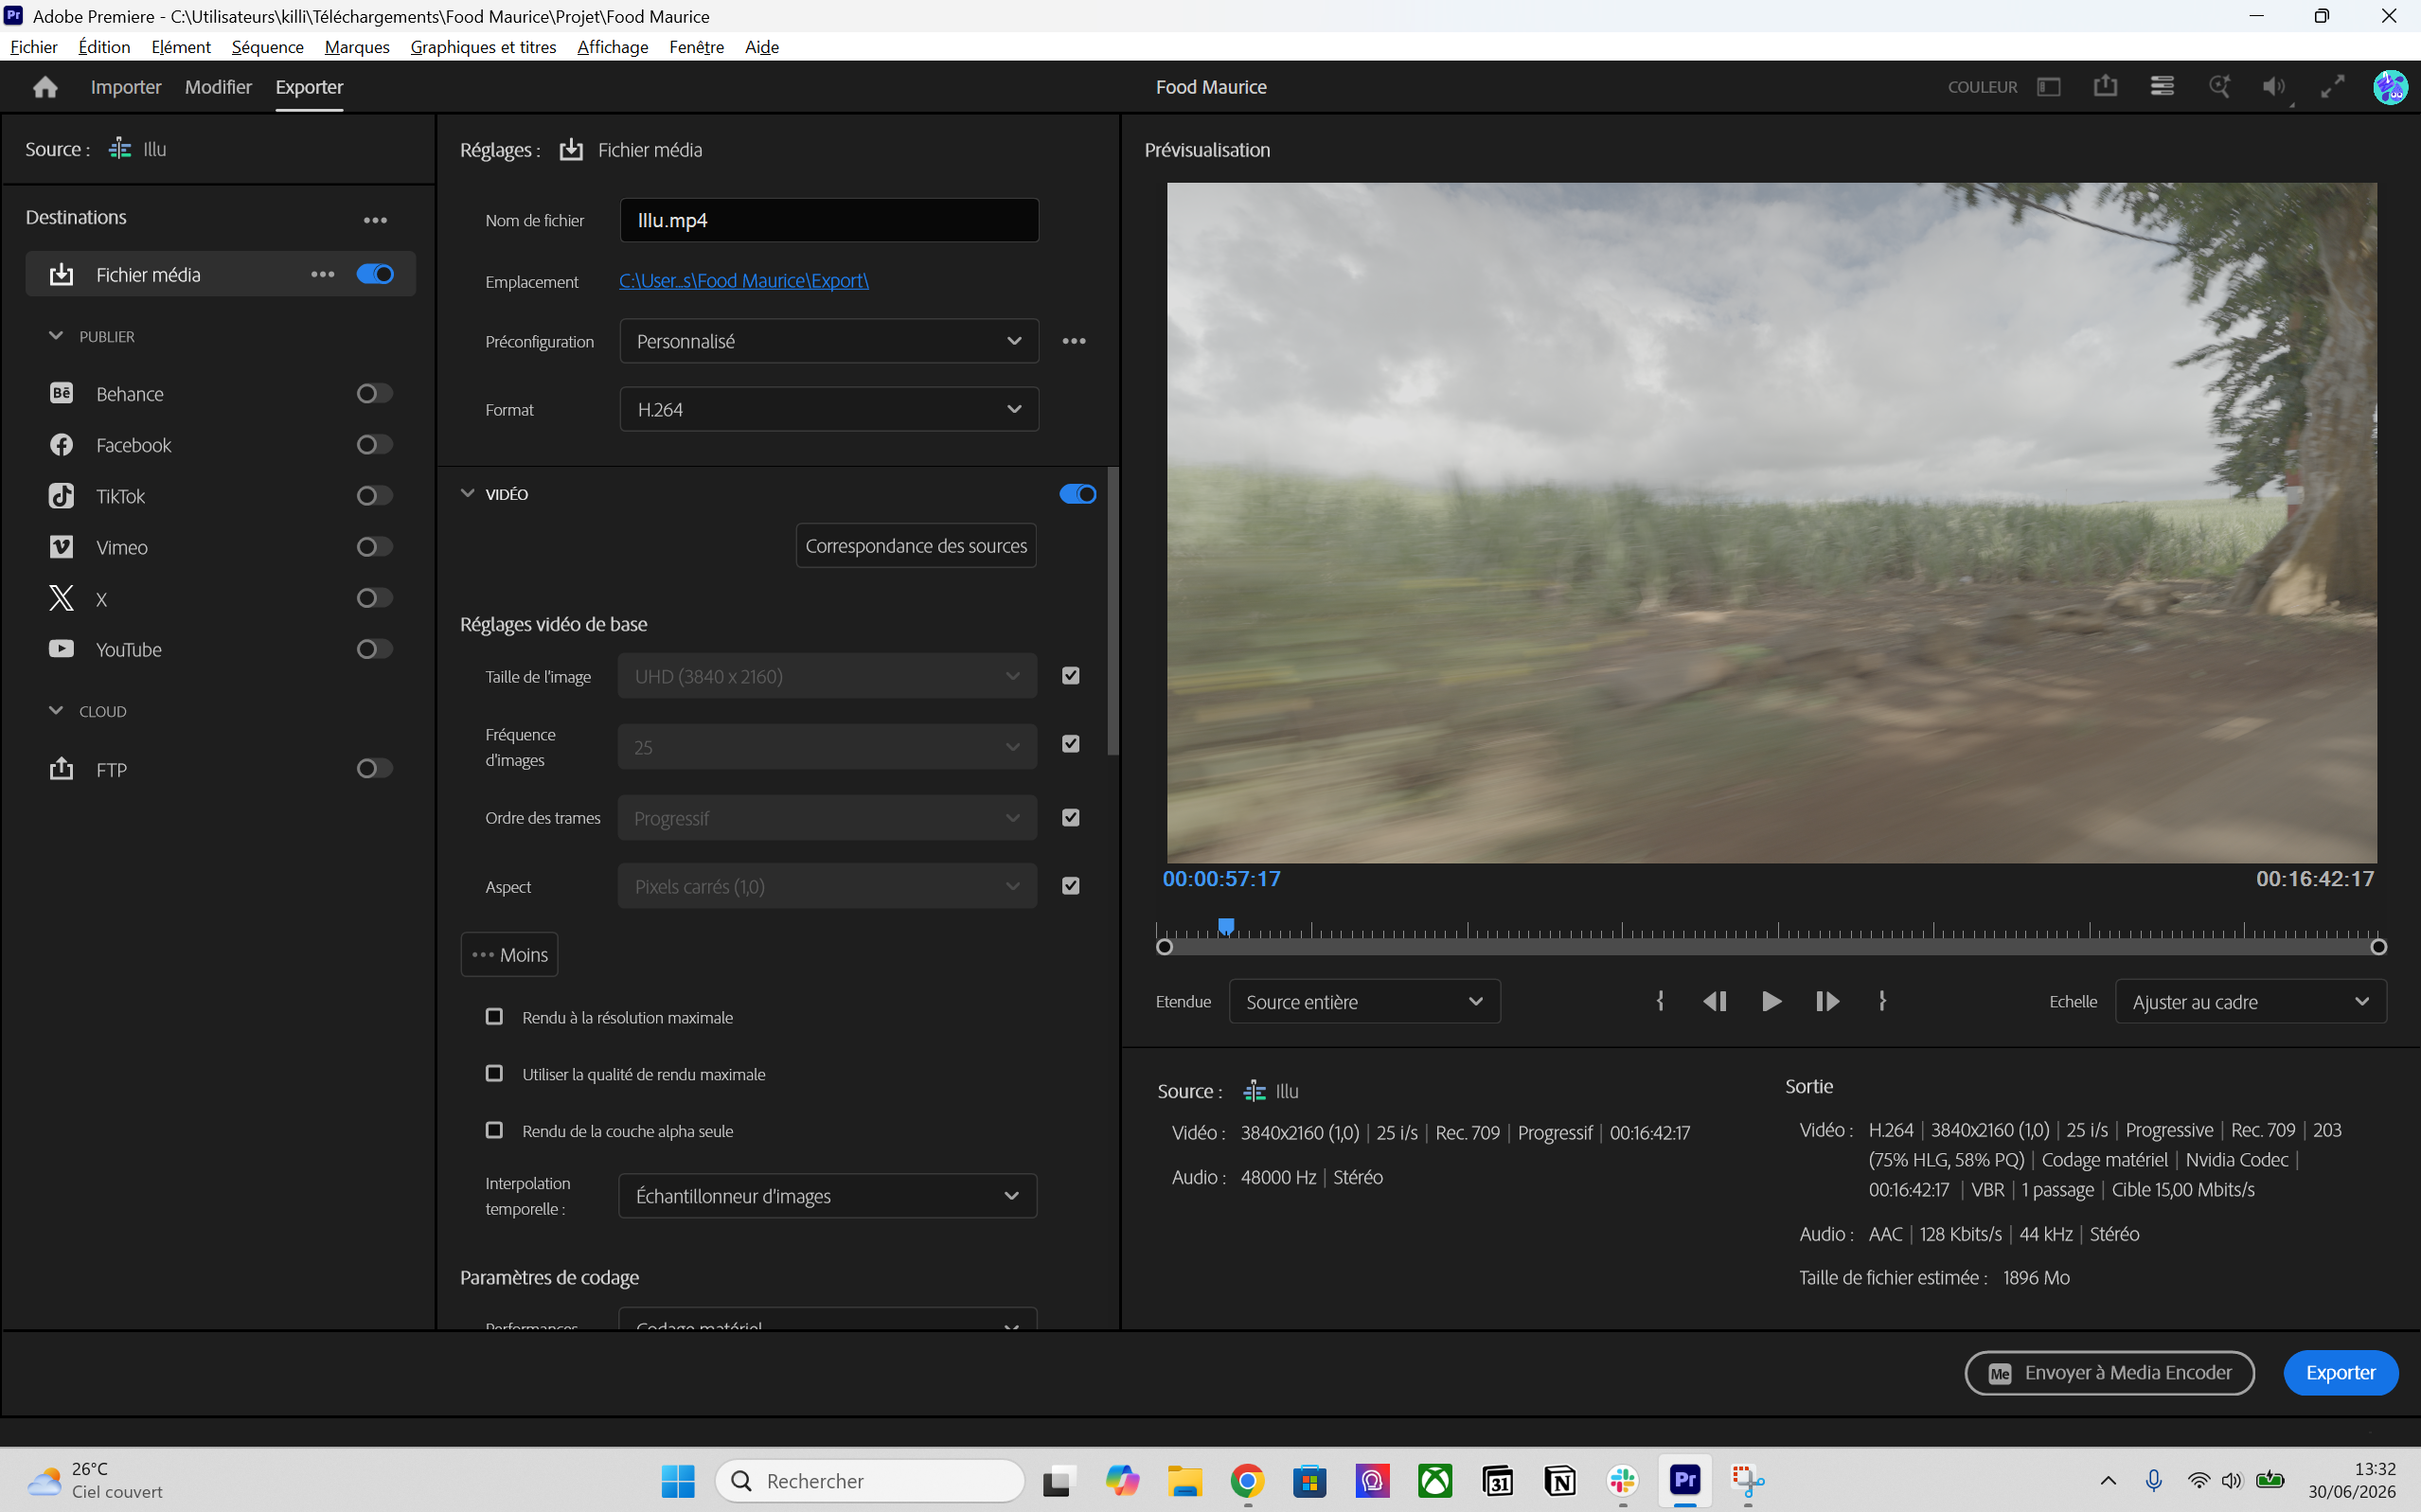Go to the Home screen icon
Viewport: 2421px width, 1512px height.
coord(45,87)
